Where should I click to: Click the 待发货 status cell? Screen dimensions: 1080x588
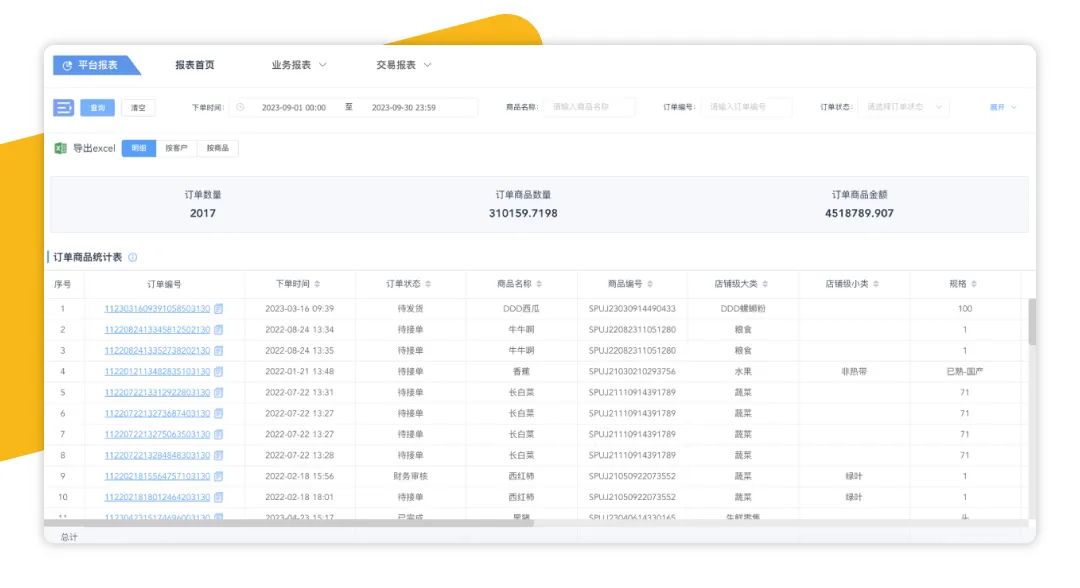tap(411, 309)
